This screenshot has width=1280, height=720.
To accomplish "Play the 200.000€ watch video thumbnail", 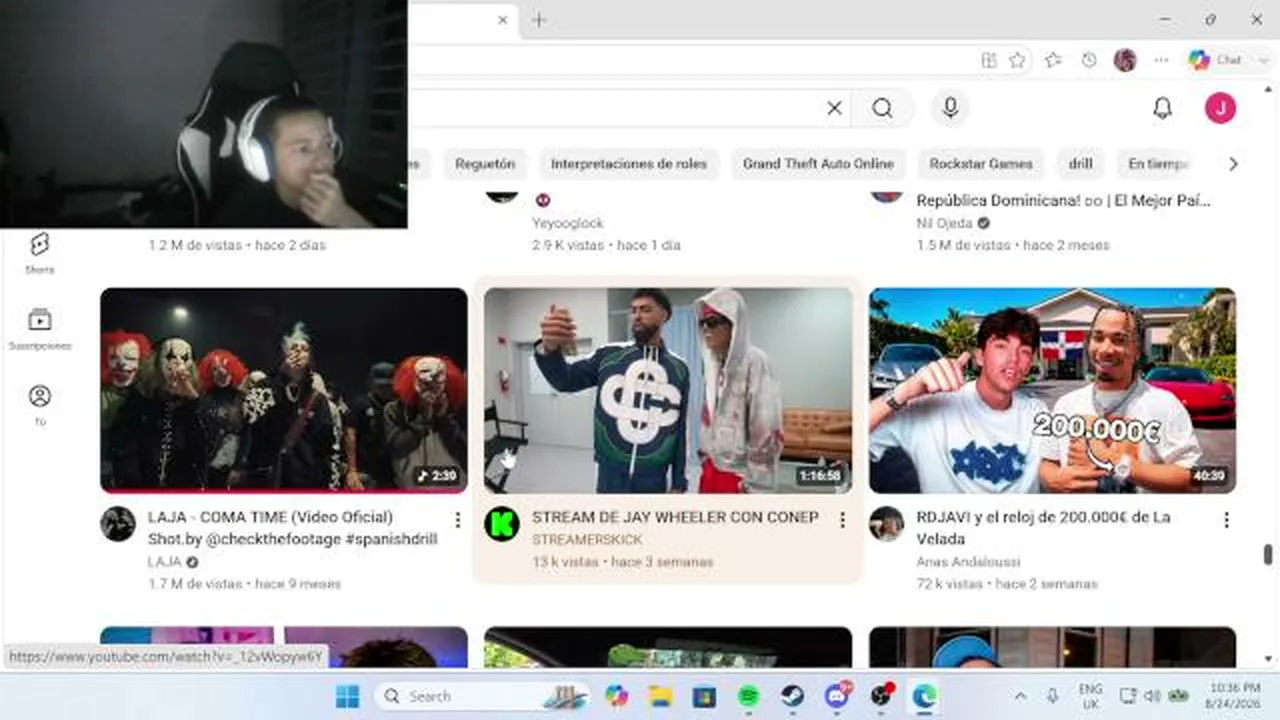I will [1052, 390].
